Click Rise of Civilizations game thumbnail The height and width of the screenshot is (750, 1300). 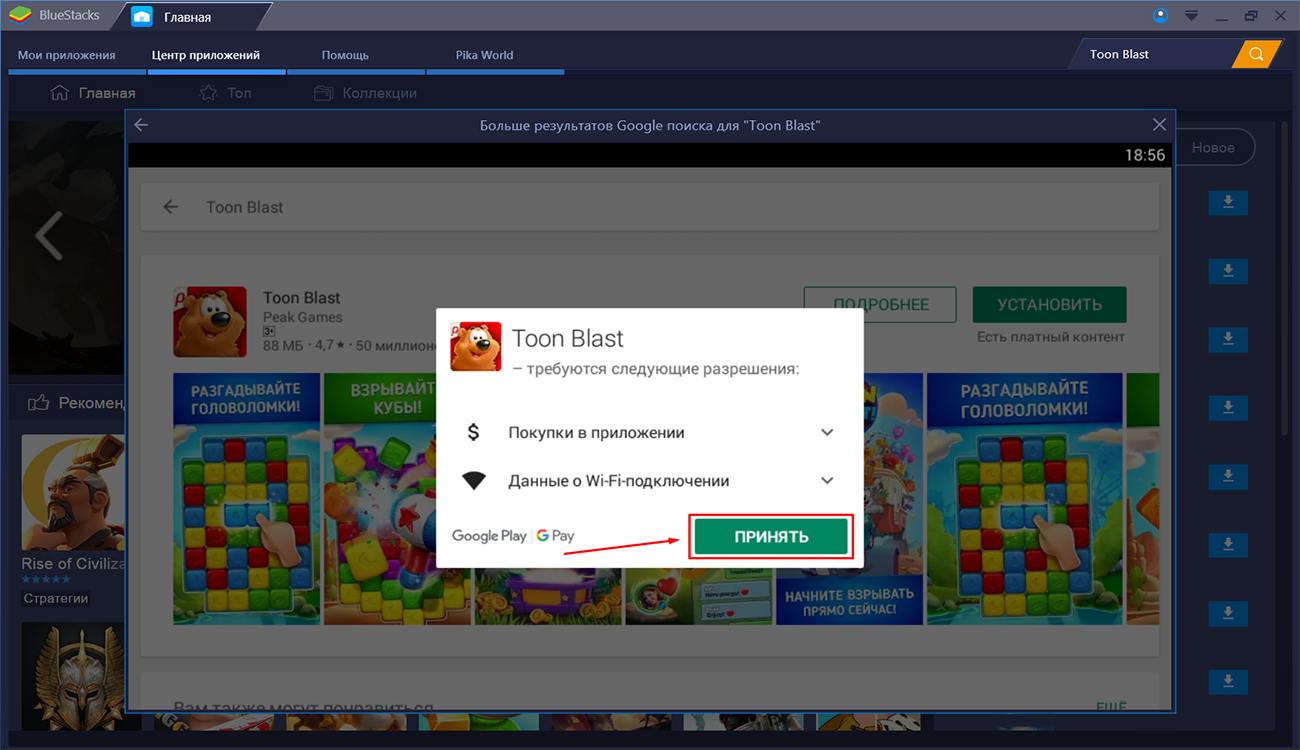pyautogui.click(x=73, y=492)
